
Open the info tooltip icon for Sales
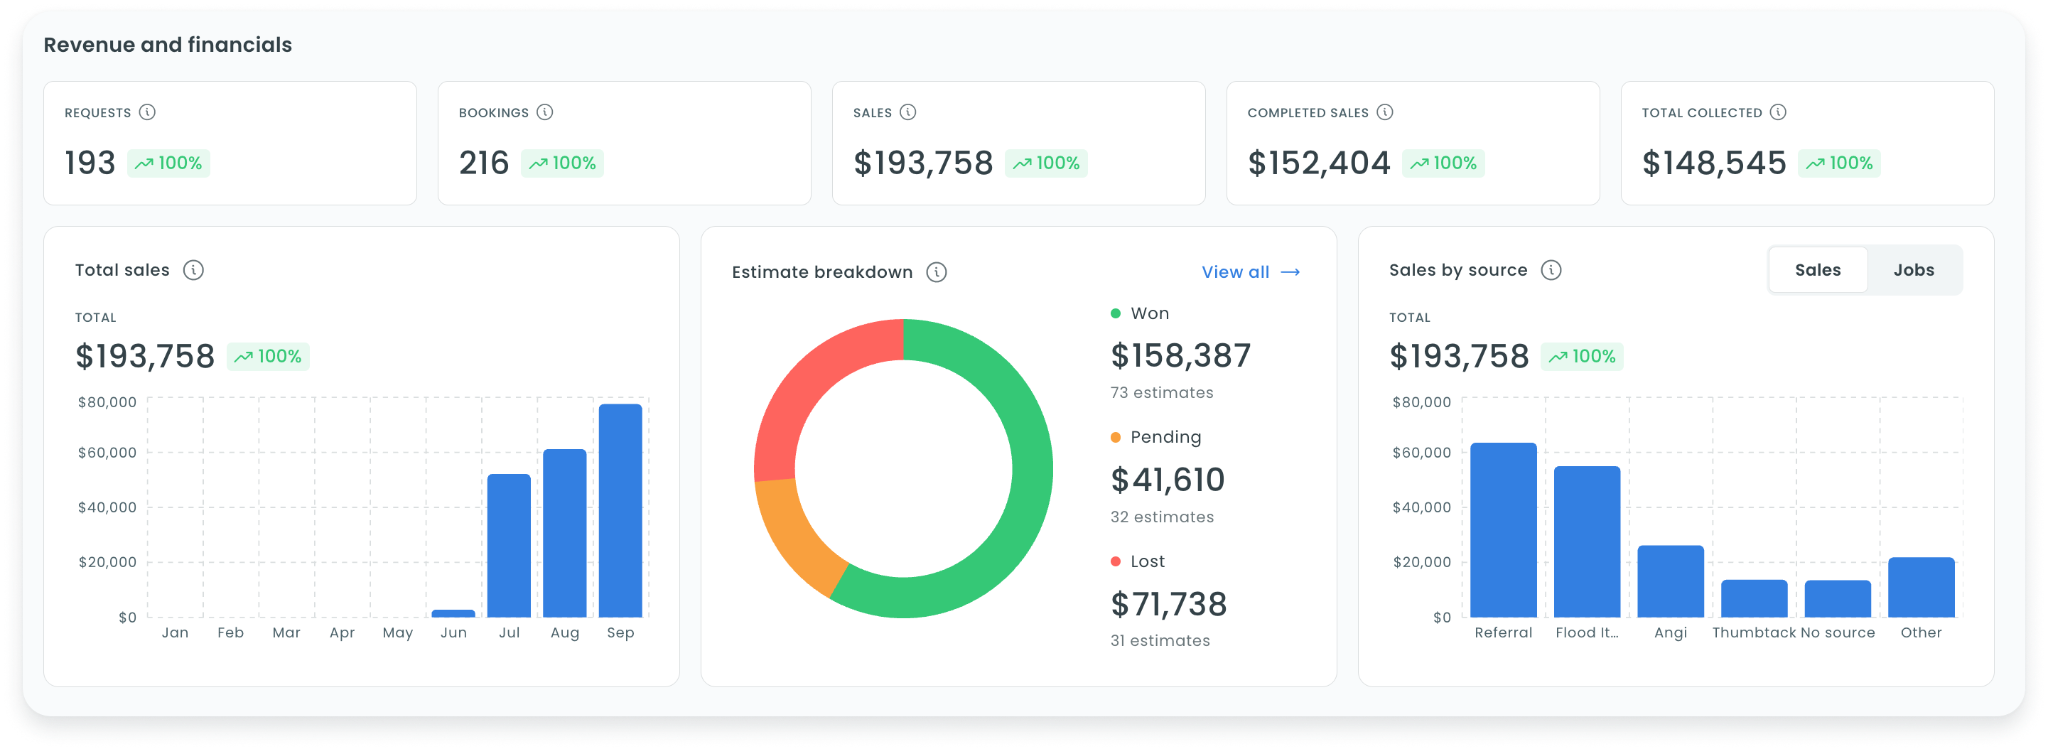tap(908, 112)
